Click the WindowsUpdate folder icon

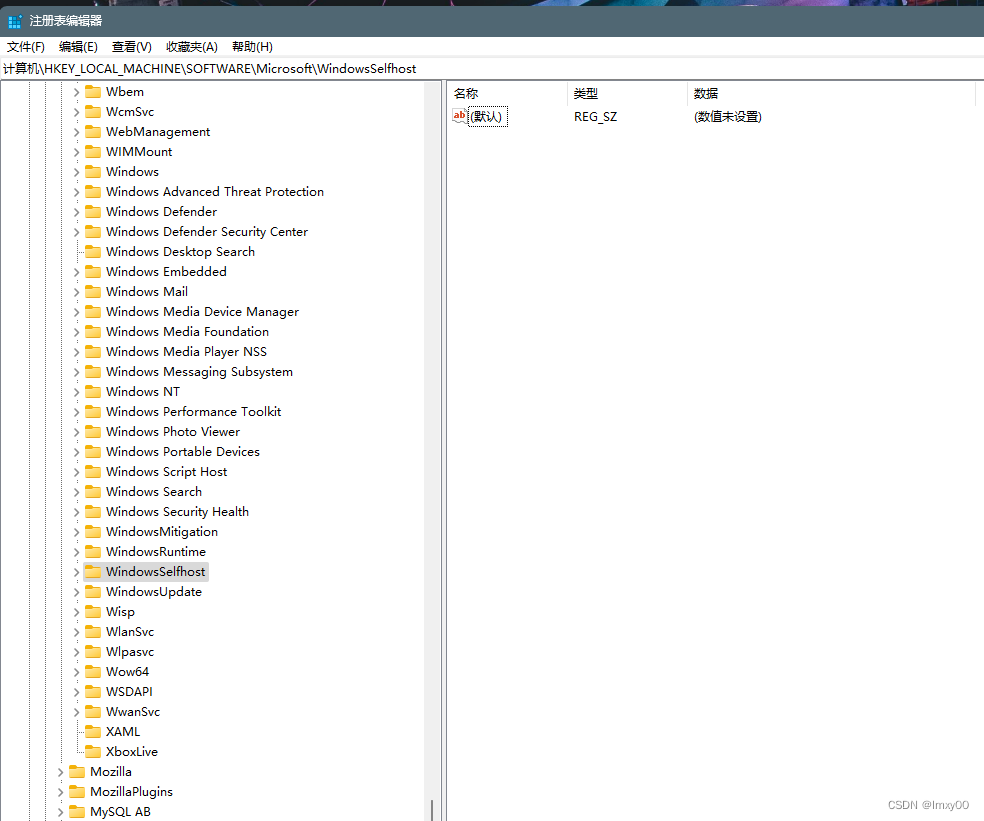point(93,592)
